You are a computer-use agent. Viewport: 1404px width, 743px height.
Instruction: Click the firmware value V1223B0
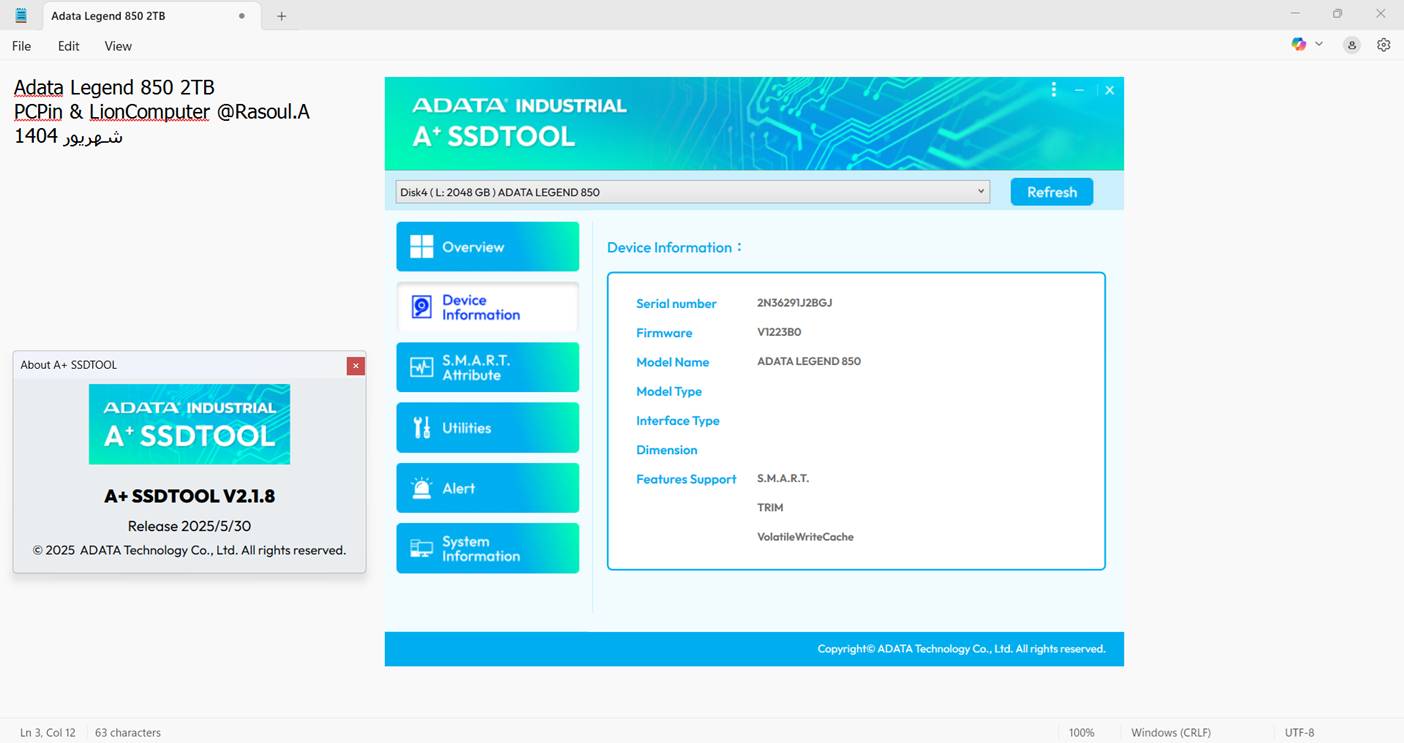click(779, 332)
